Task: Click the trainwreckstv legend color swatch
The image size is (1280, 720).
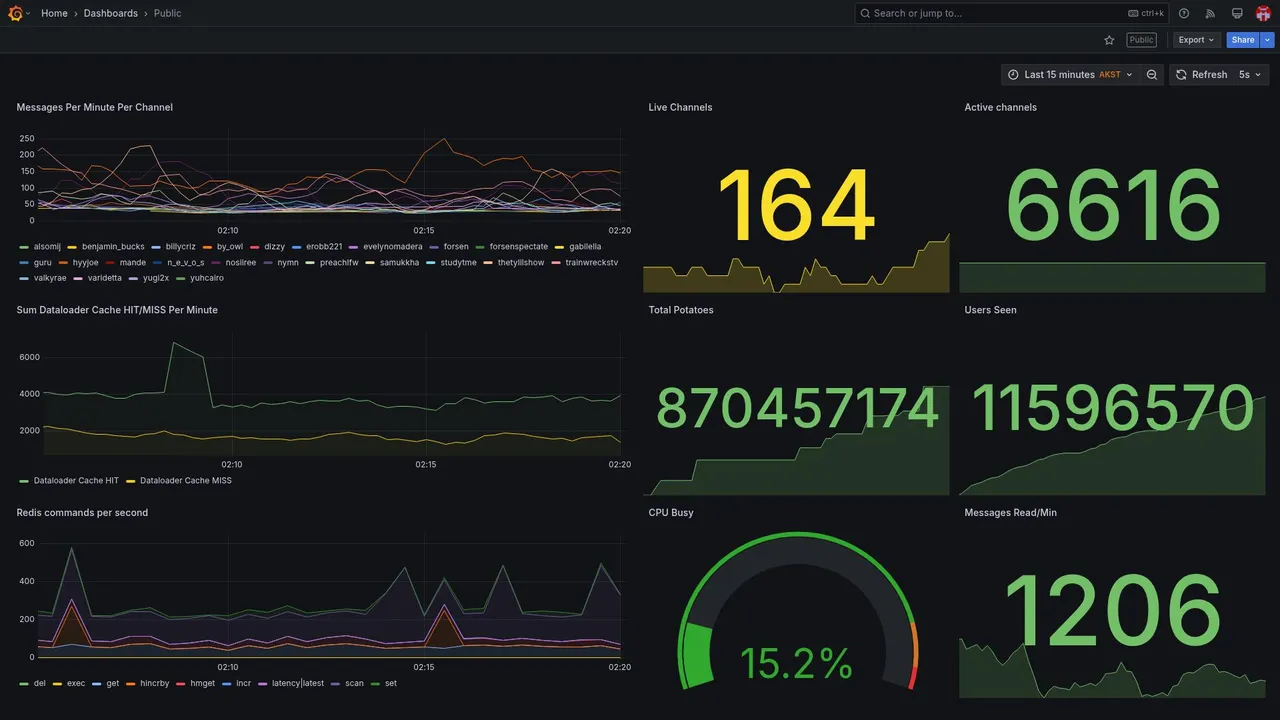Action: pyautogui.click(x=557, y=263)
